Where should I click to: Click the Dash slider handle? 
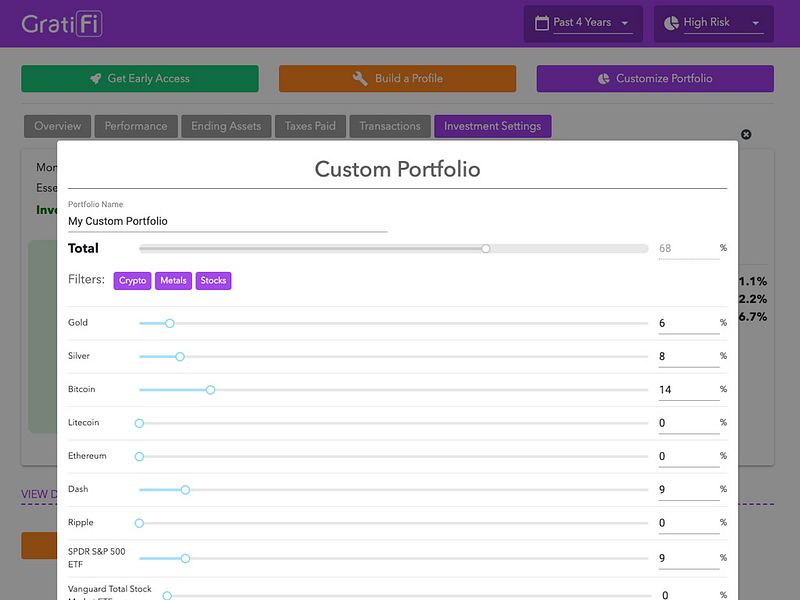185,490
